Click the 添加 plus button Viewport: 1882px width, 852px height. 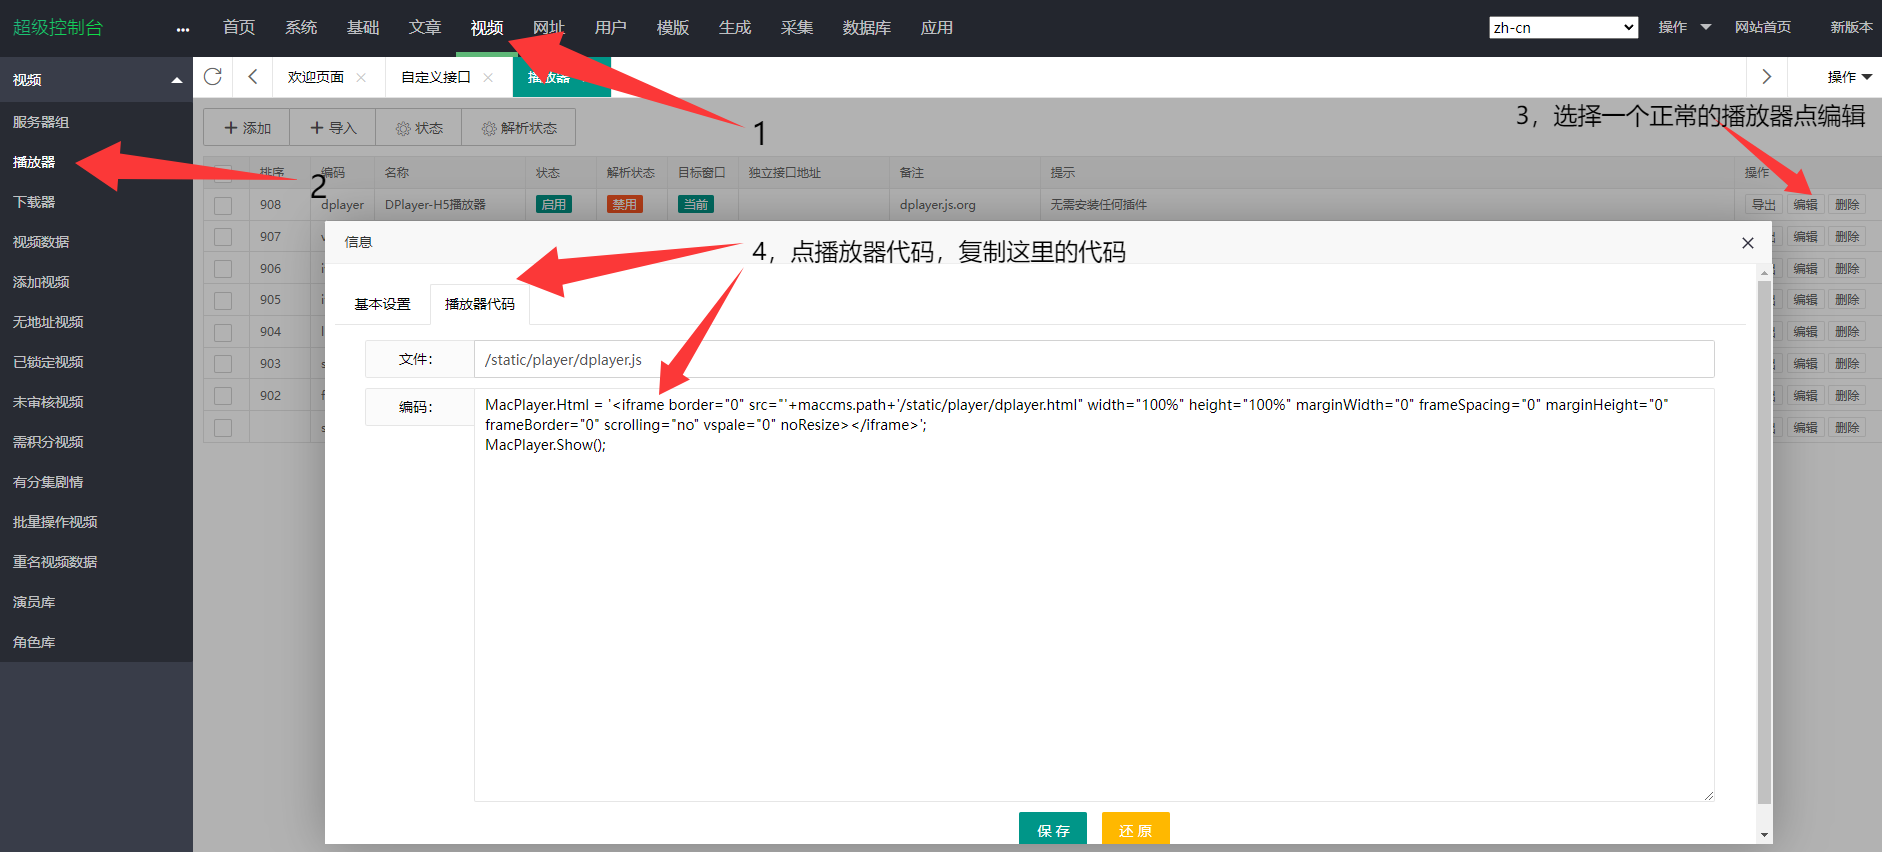(247, 128)
